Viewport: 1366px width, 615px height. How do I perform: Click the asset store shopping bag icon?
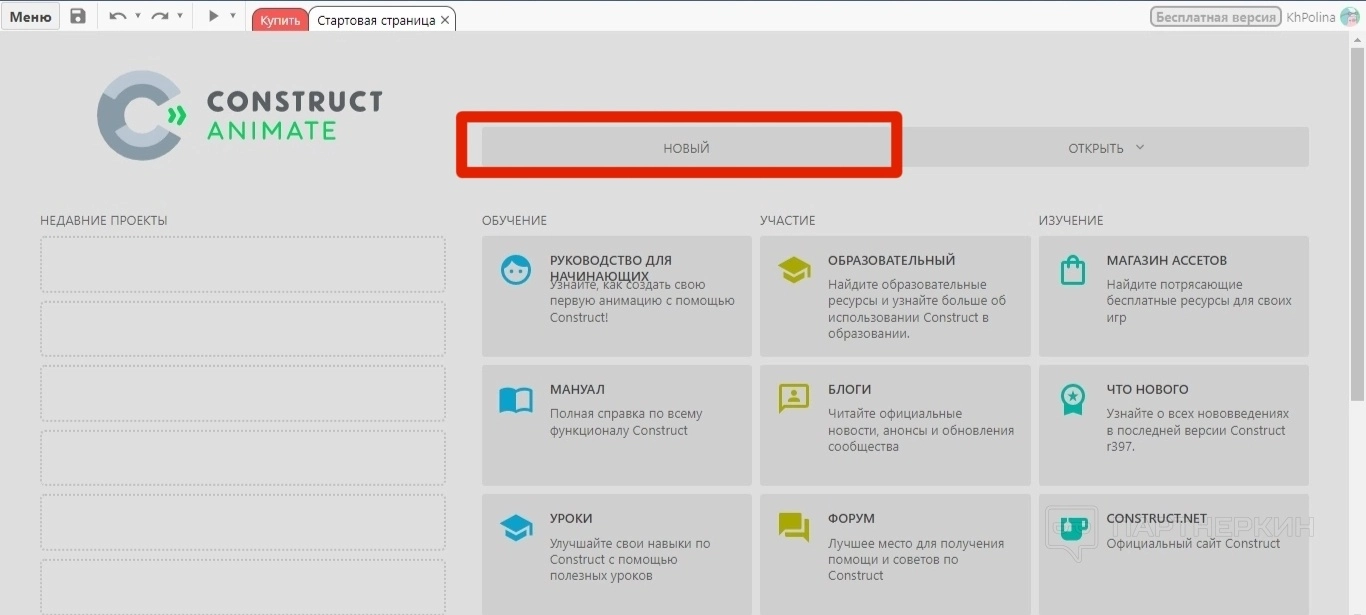pos(1072,270)
